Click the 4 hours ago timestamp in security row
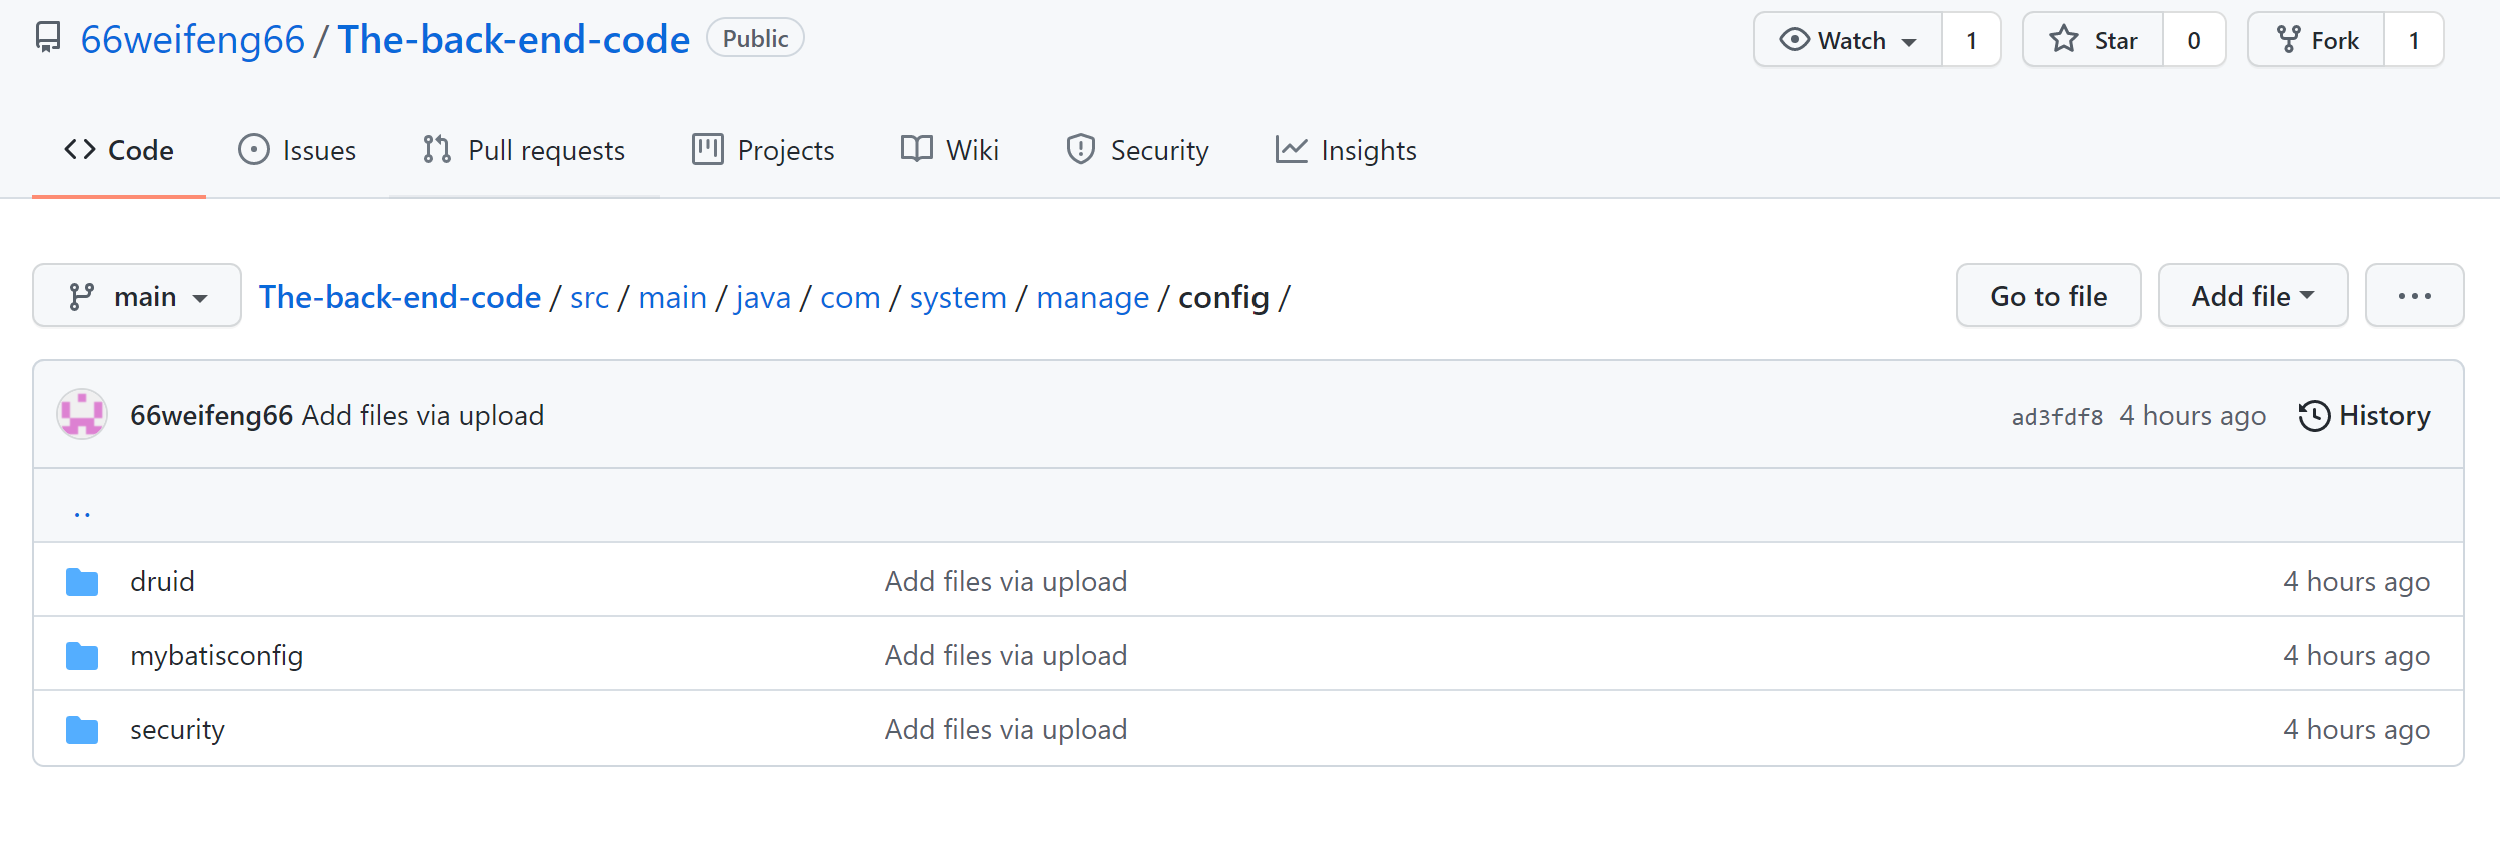Screen dimensions: 2500x866 click(2356, 729)
